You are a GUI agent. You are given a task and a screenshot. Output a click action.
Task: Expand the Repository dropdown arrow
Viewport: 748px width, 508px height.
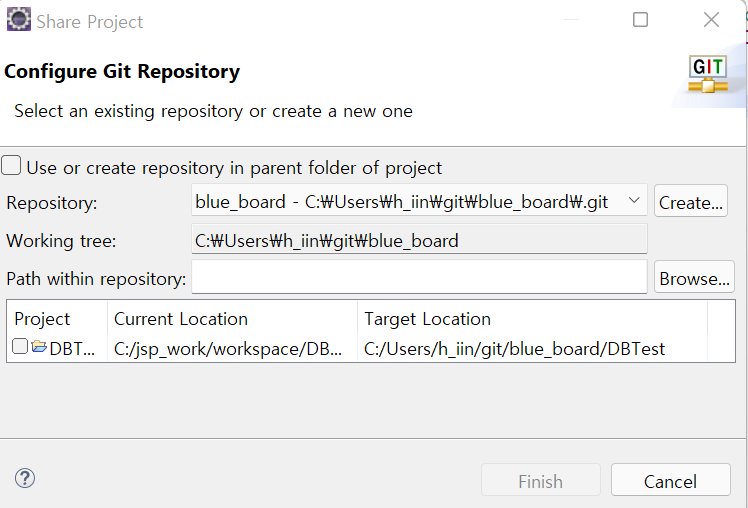634,200
